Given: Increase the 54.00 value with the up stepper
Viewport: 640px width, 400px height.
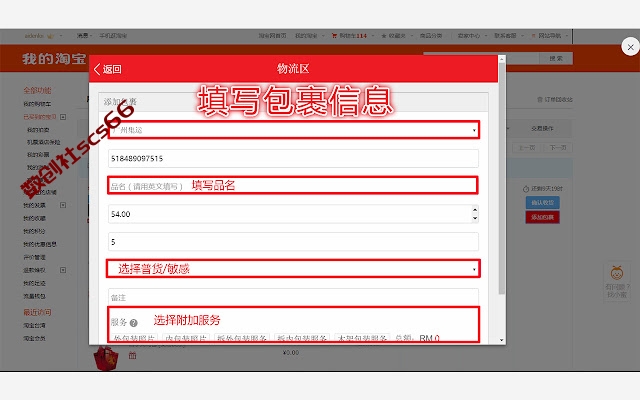Looking at the screenshot, I should [475, 210].
